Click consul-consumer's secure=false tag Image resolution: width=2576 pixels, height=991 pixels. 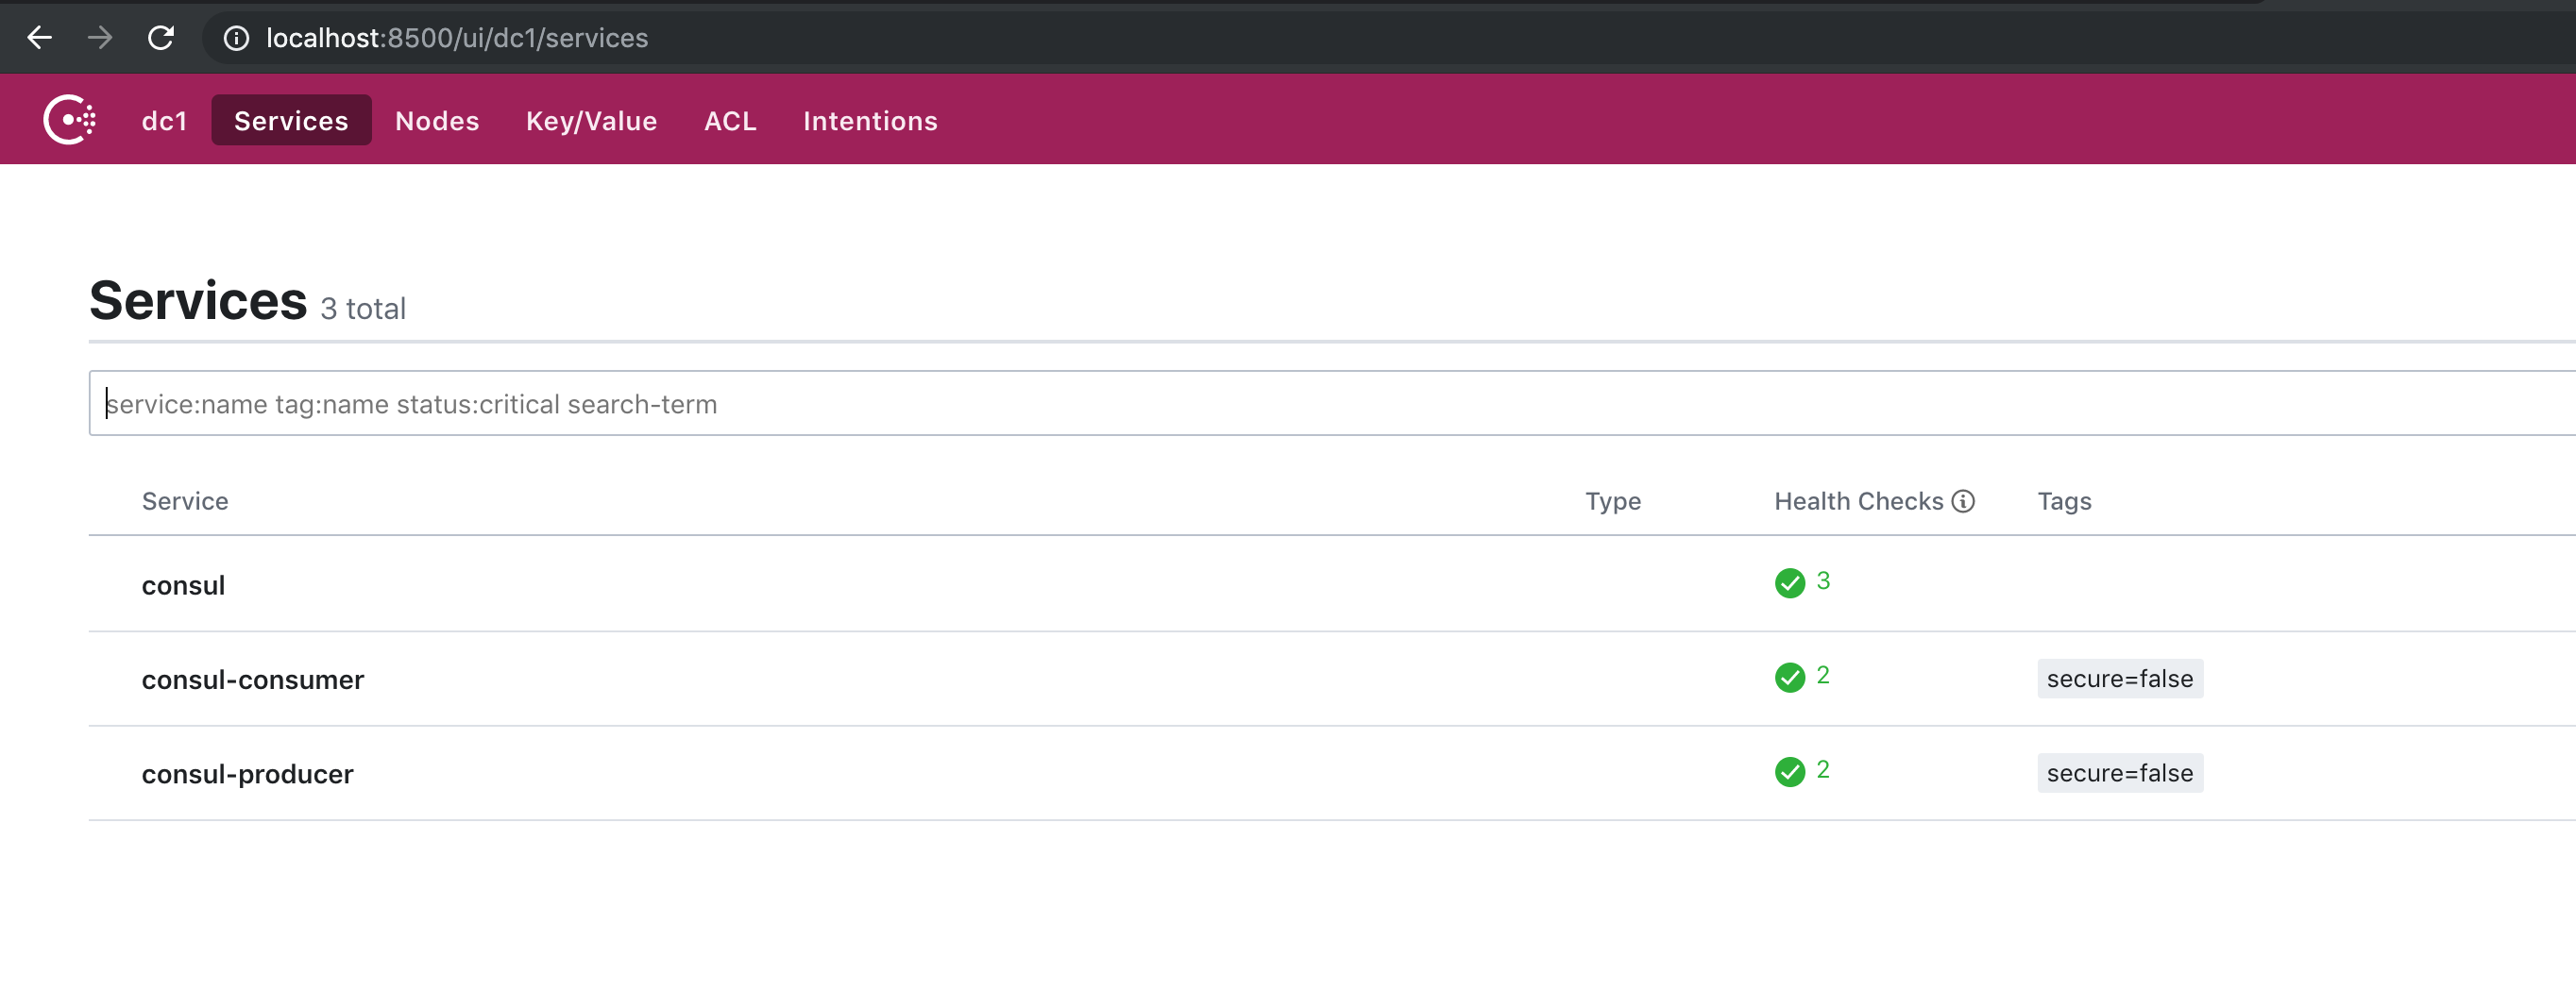tap(2119, 679)
